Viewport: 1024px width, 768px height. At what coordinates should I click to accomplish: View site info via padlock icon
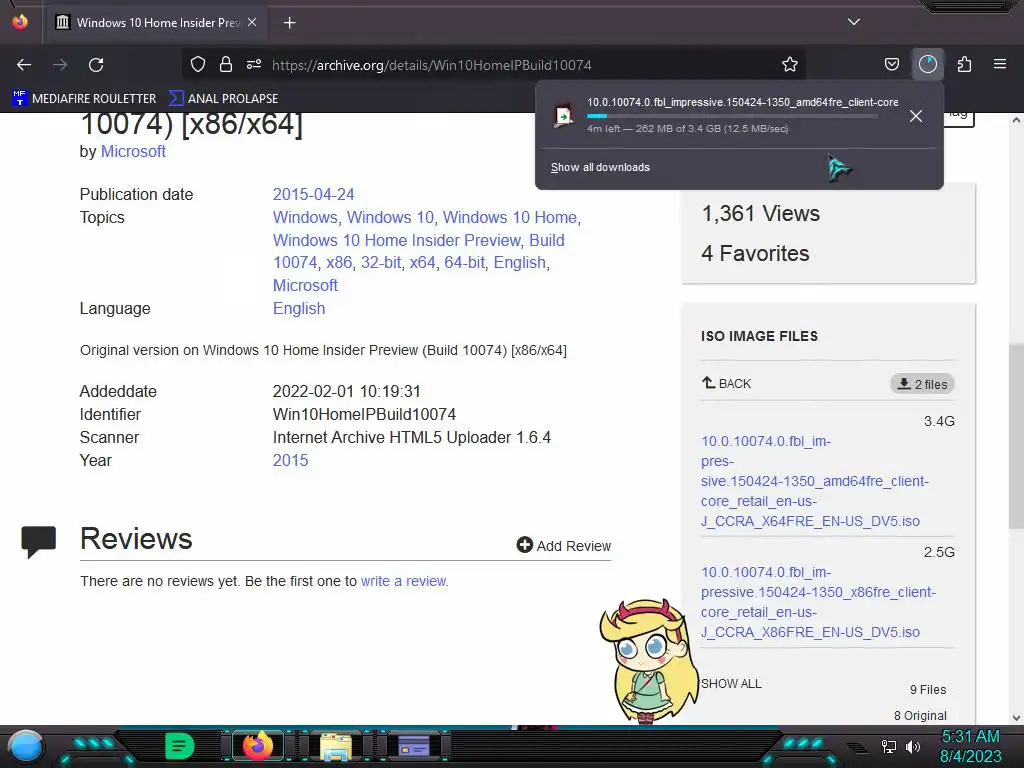click(226, 64)
